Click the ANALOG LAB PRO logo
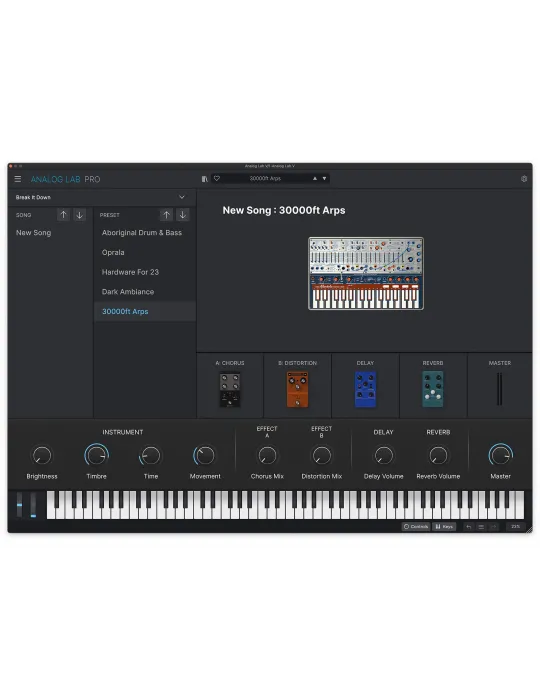This screenshot has height=700, width=540. [66, 179]
